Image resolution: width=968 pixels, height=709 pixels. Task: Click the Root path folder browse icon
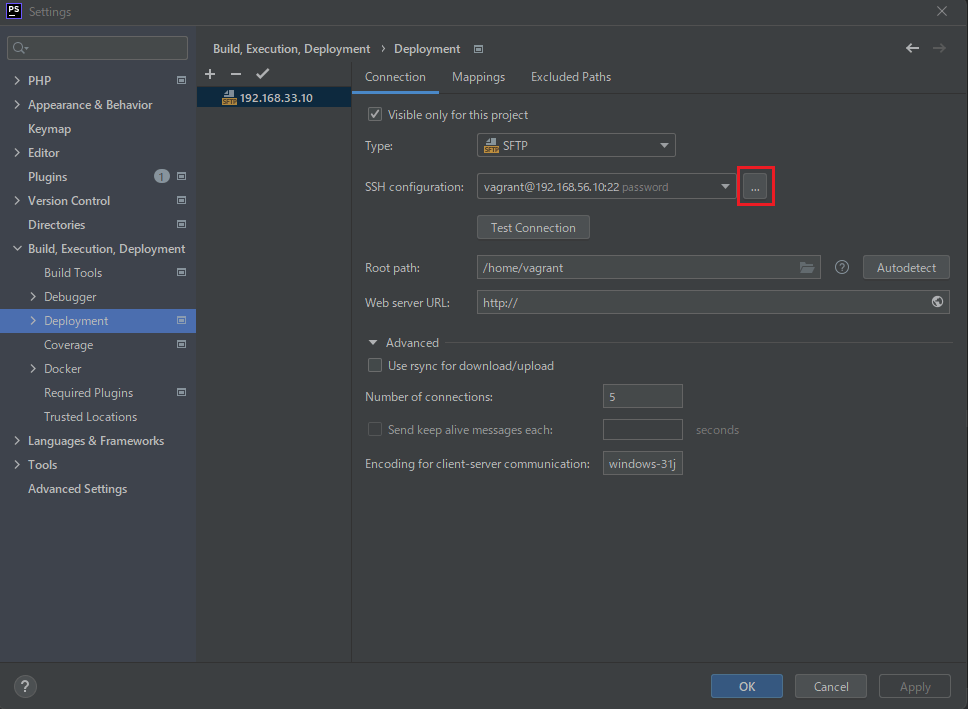click(807, 268)
